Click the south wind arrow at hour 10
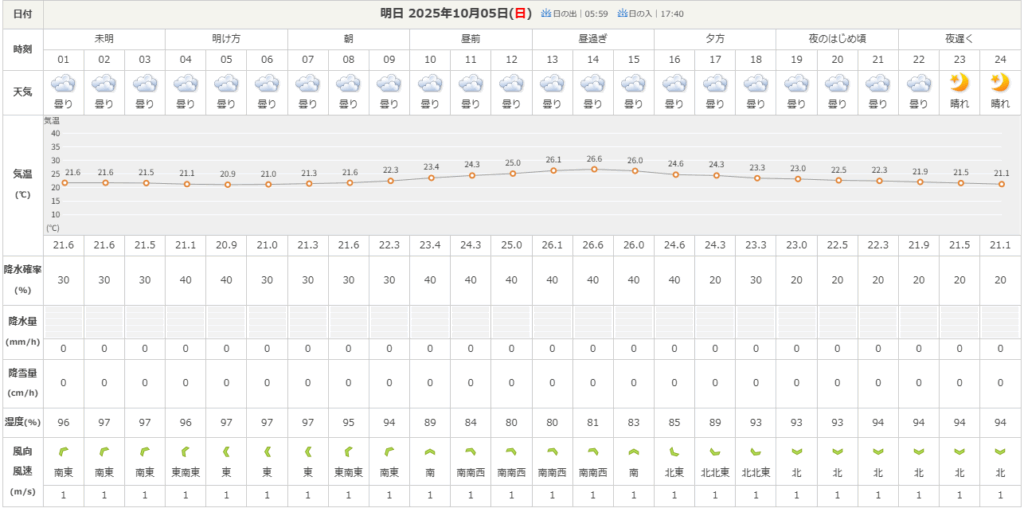This screenshot has width=1024, height=508. [x=430, y=451]
